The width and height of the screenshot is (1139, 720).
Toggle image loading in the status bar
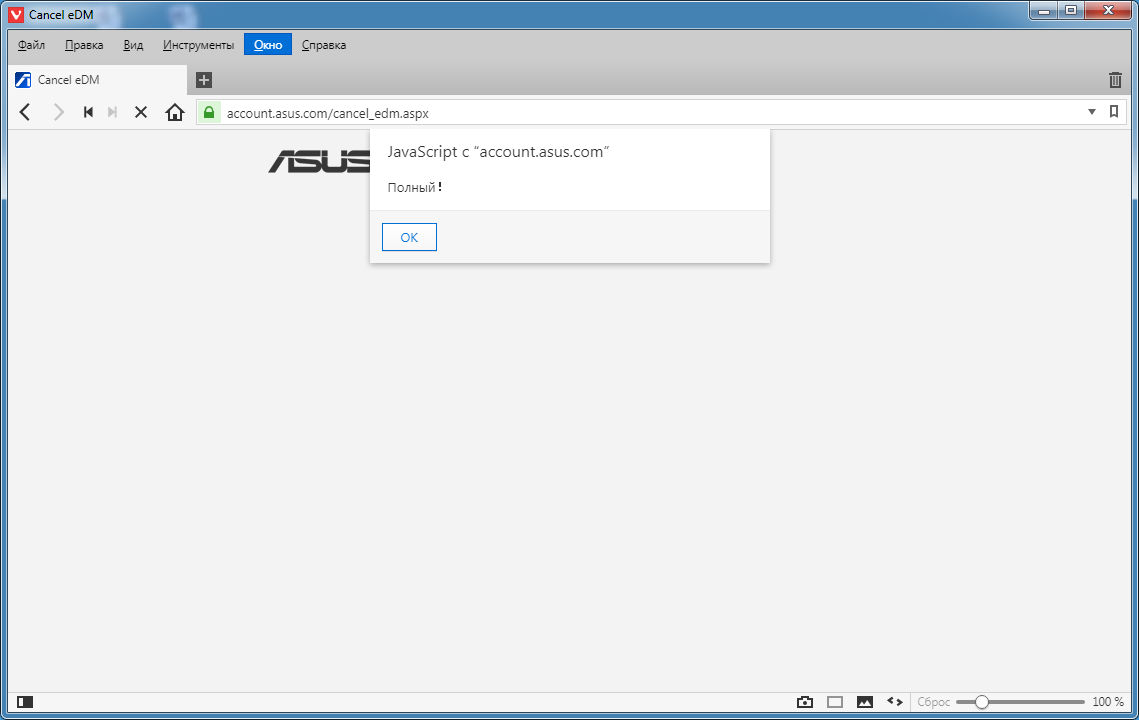click(865, 702)
